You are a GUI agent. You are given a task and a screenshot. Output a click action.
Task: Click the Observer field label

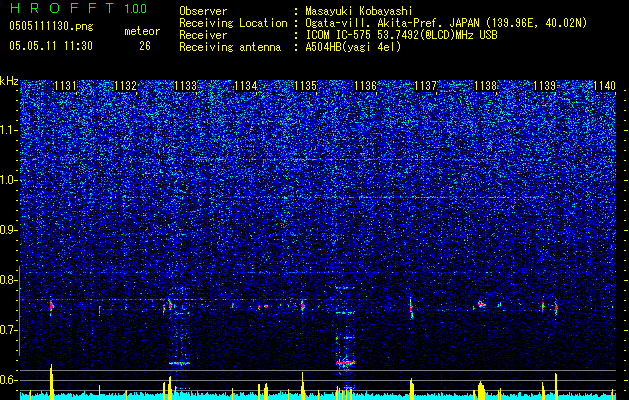click(x=203, y=11)
